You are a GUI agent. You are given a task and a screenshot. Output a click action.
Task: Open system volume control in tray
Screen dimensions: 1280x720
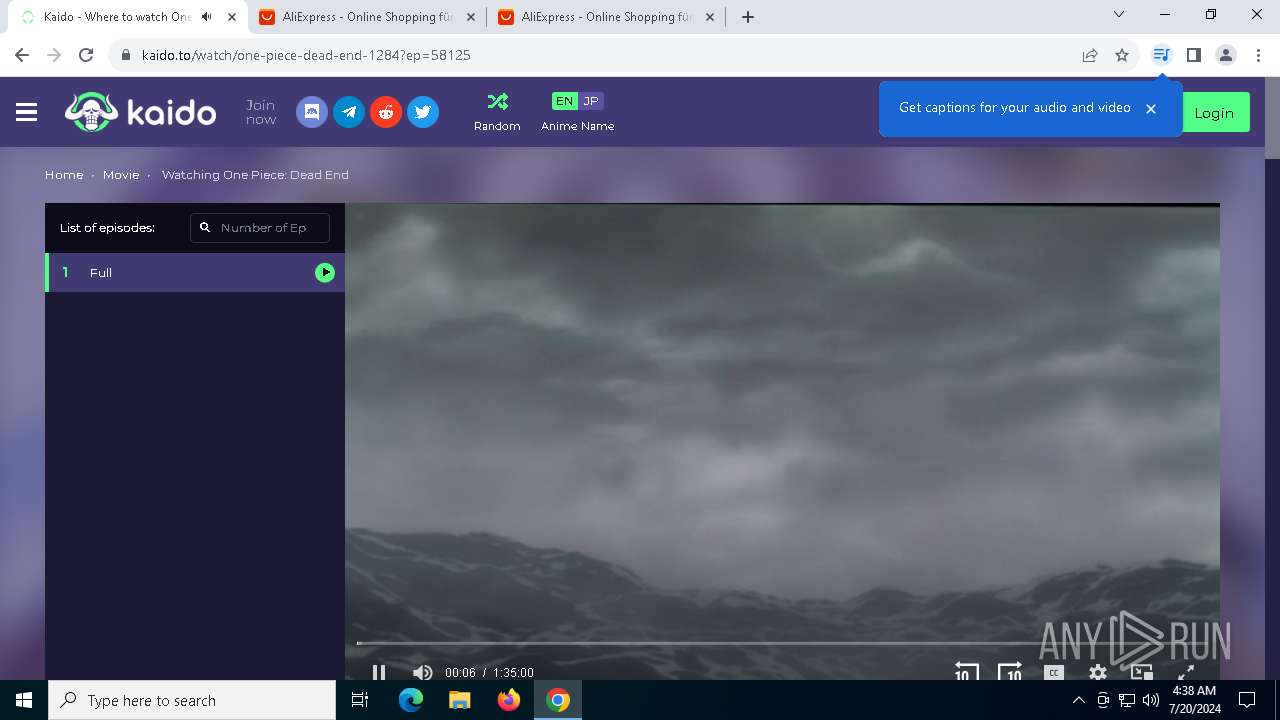(x=1150, y=700)
